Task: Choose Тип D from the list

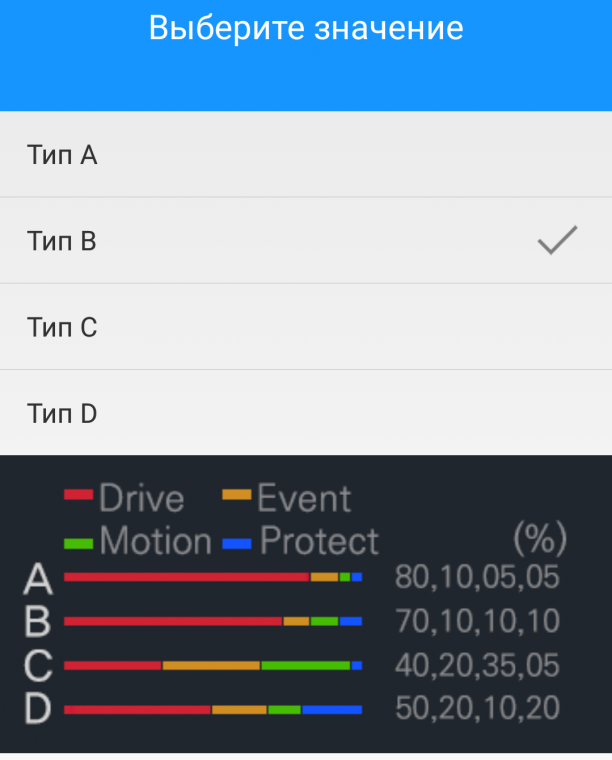Action: pos(306,412)
